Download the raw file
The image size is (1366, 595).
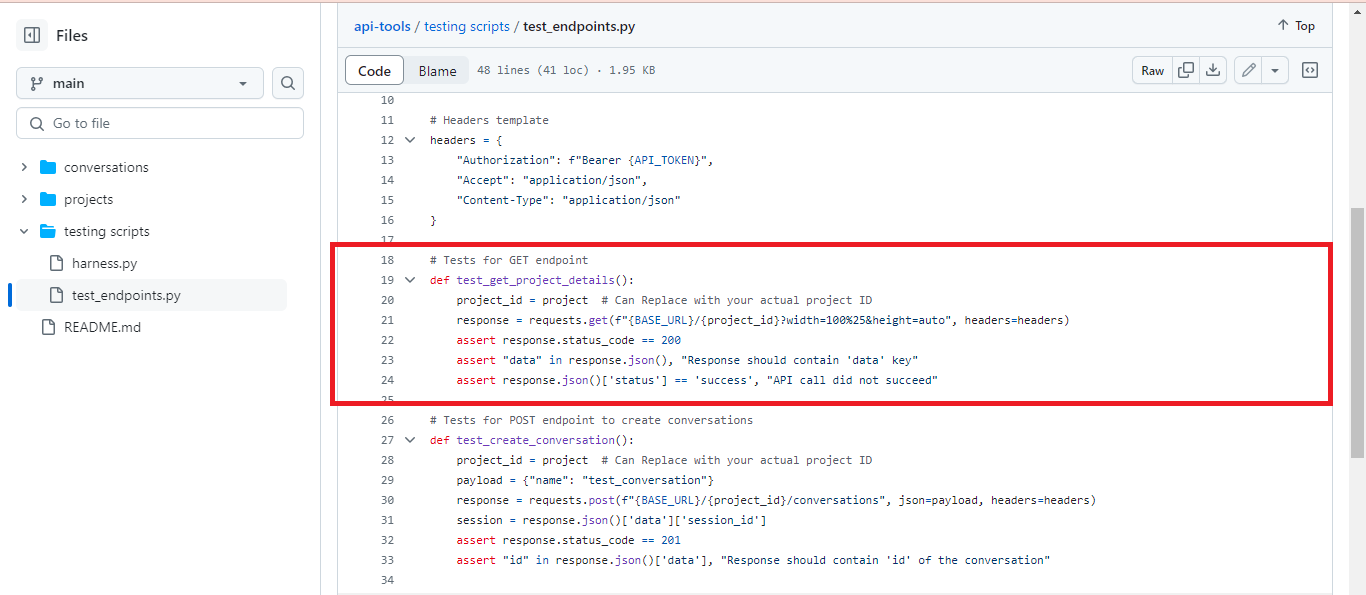(x=1212, y=70)
